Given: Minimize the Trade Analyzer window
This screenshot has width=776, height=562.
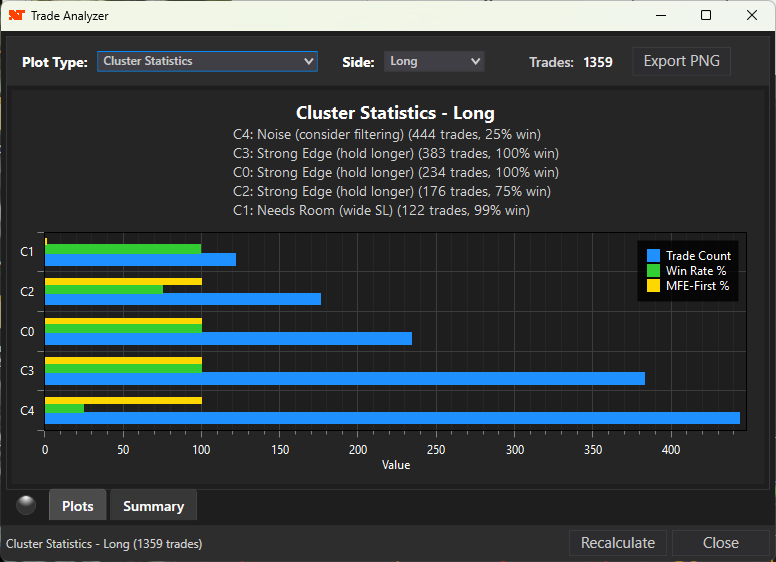Looking at the screenshot, I should 660,16.
